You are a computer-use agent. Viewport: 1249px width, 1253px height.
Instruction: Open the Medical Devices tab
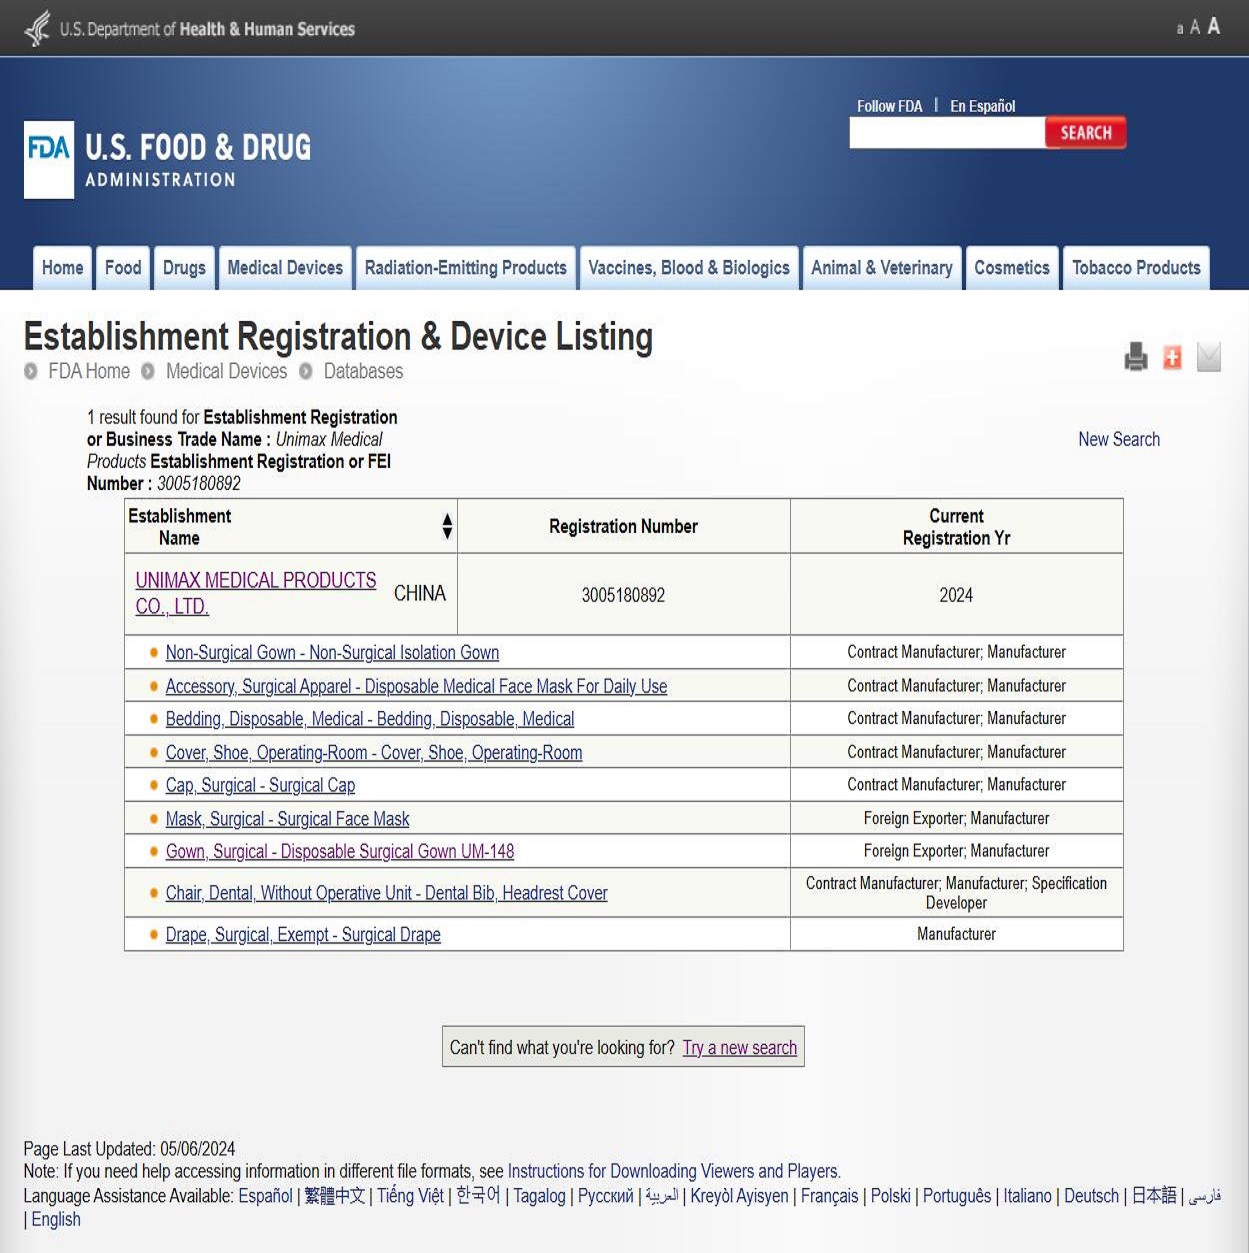coord(285,268)
